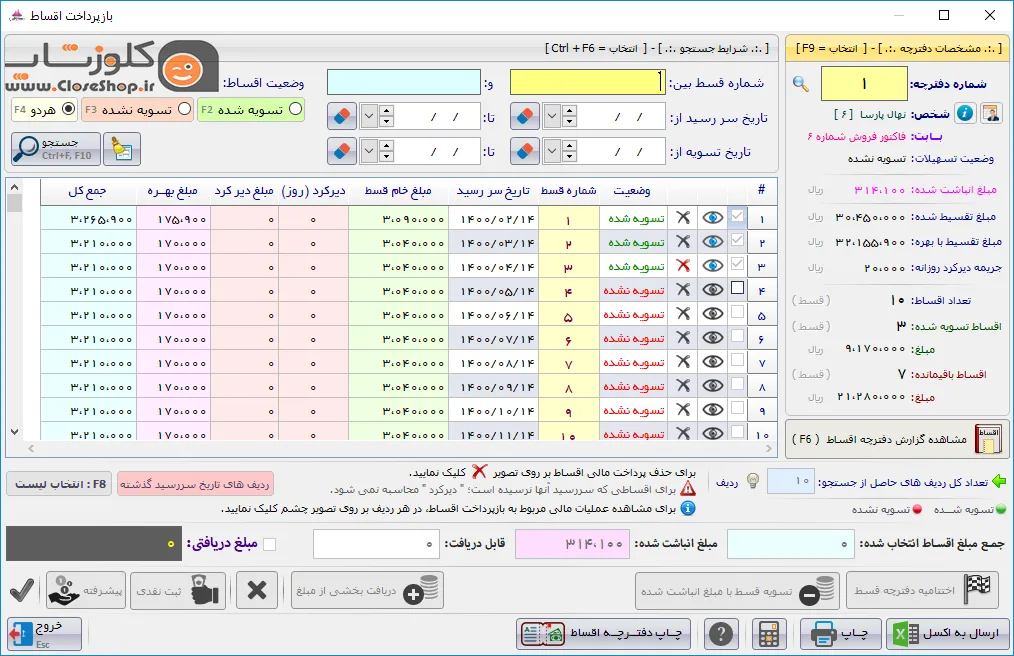
Task: Open due date to dropdown arrow
Action: coord(369,116)
